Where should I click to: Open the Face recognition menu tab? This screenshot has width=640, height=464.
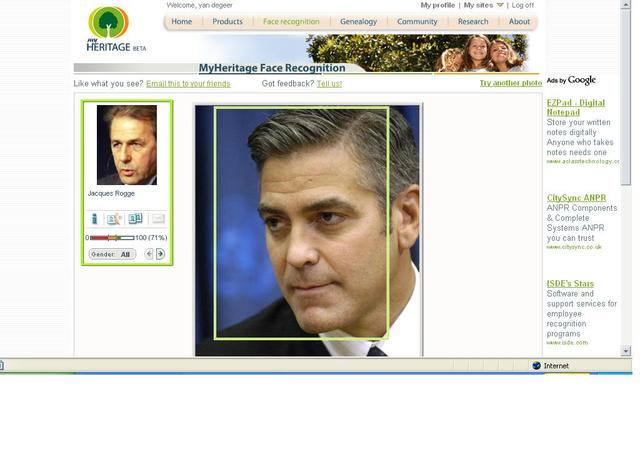[291, 21]
